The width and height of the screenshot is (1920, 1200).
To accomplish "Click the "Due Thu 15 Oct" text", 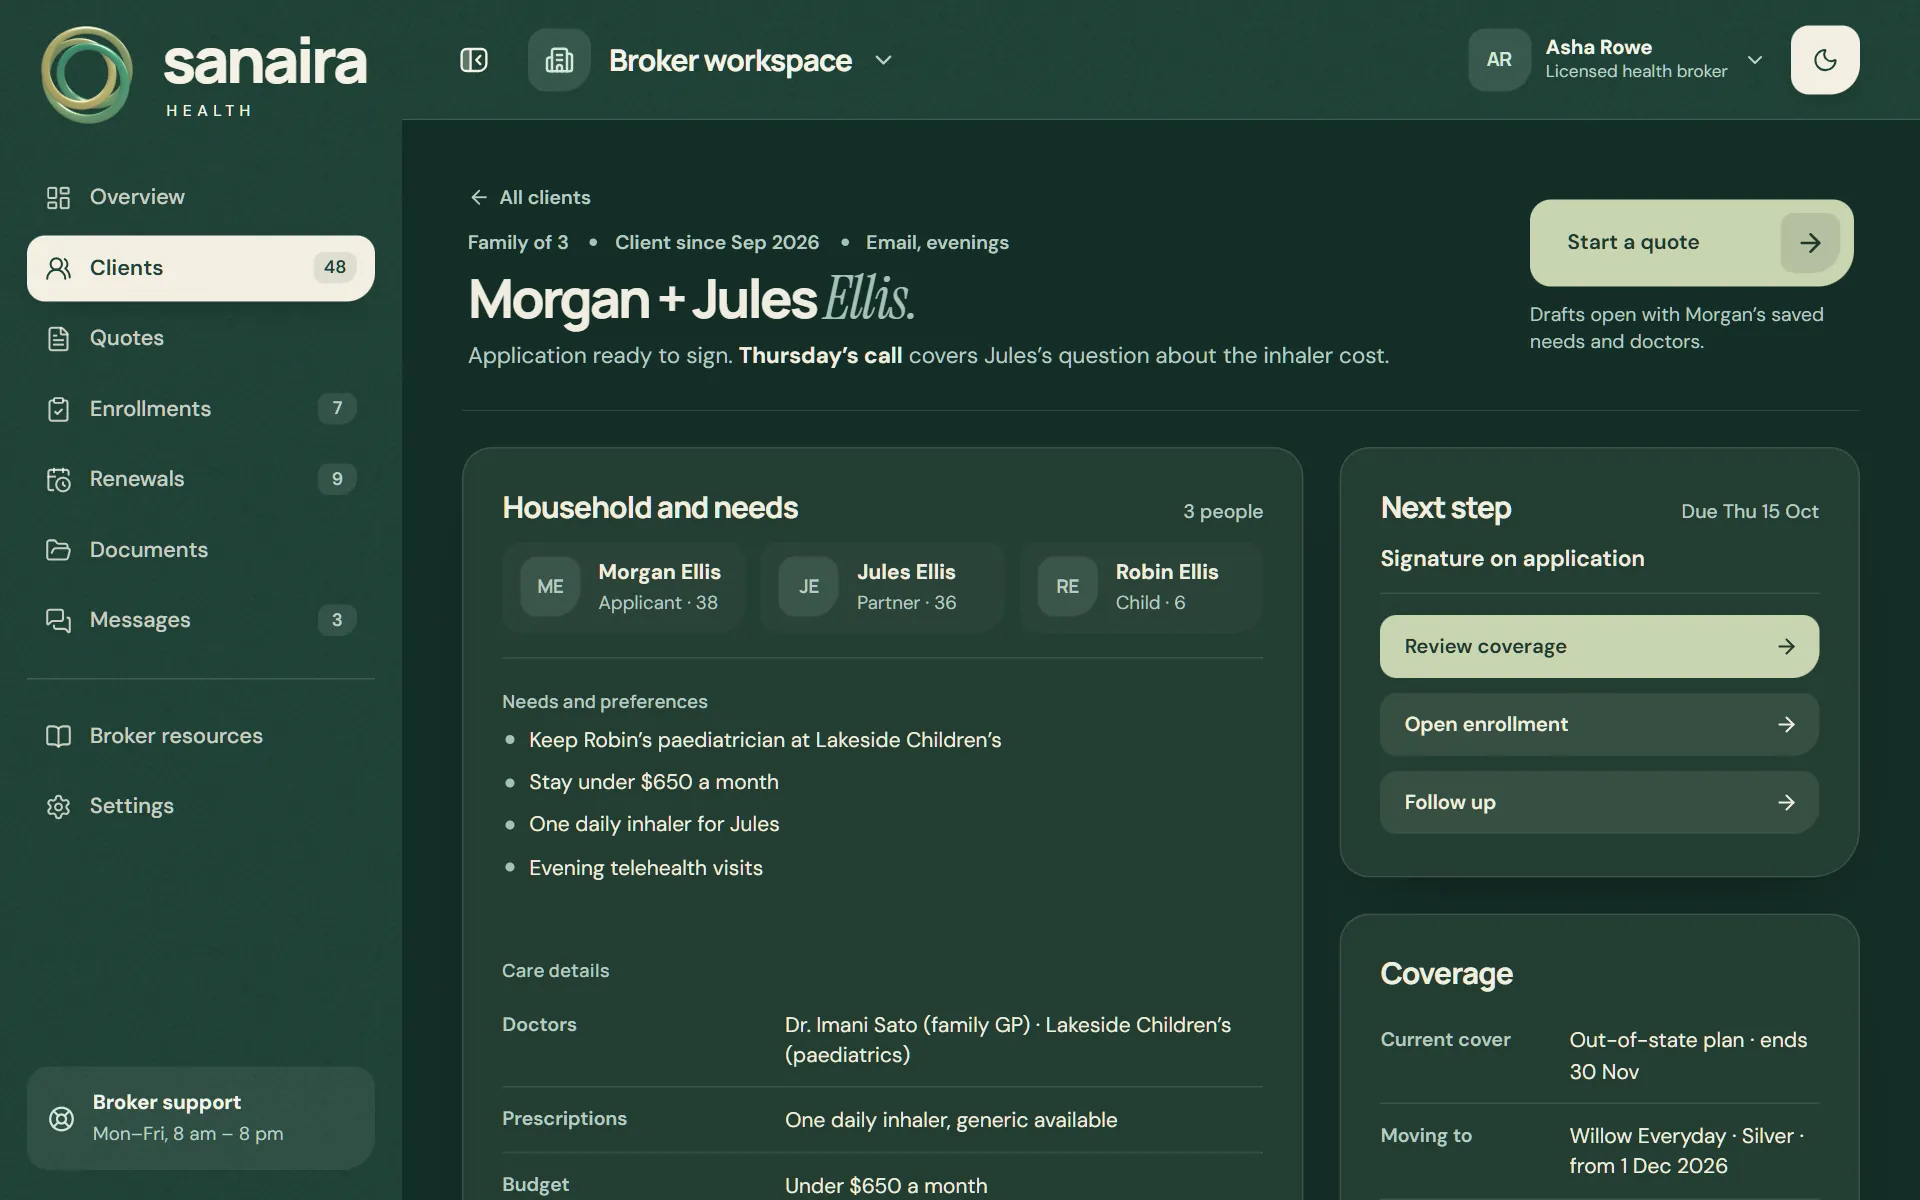I will tap(1749, 511).
